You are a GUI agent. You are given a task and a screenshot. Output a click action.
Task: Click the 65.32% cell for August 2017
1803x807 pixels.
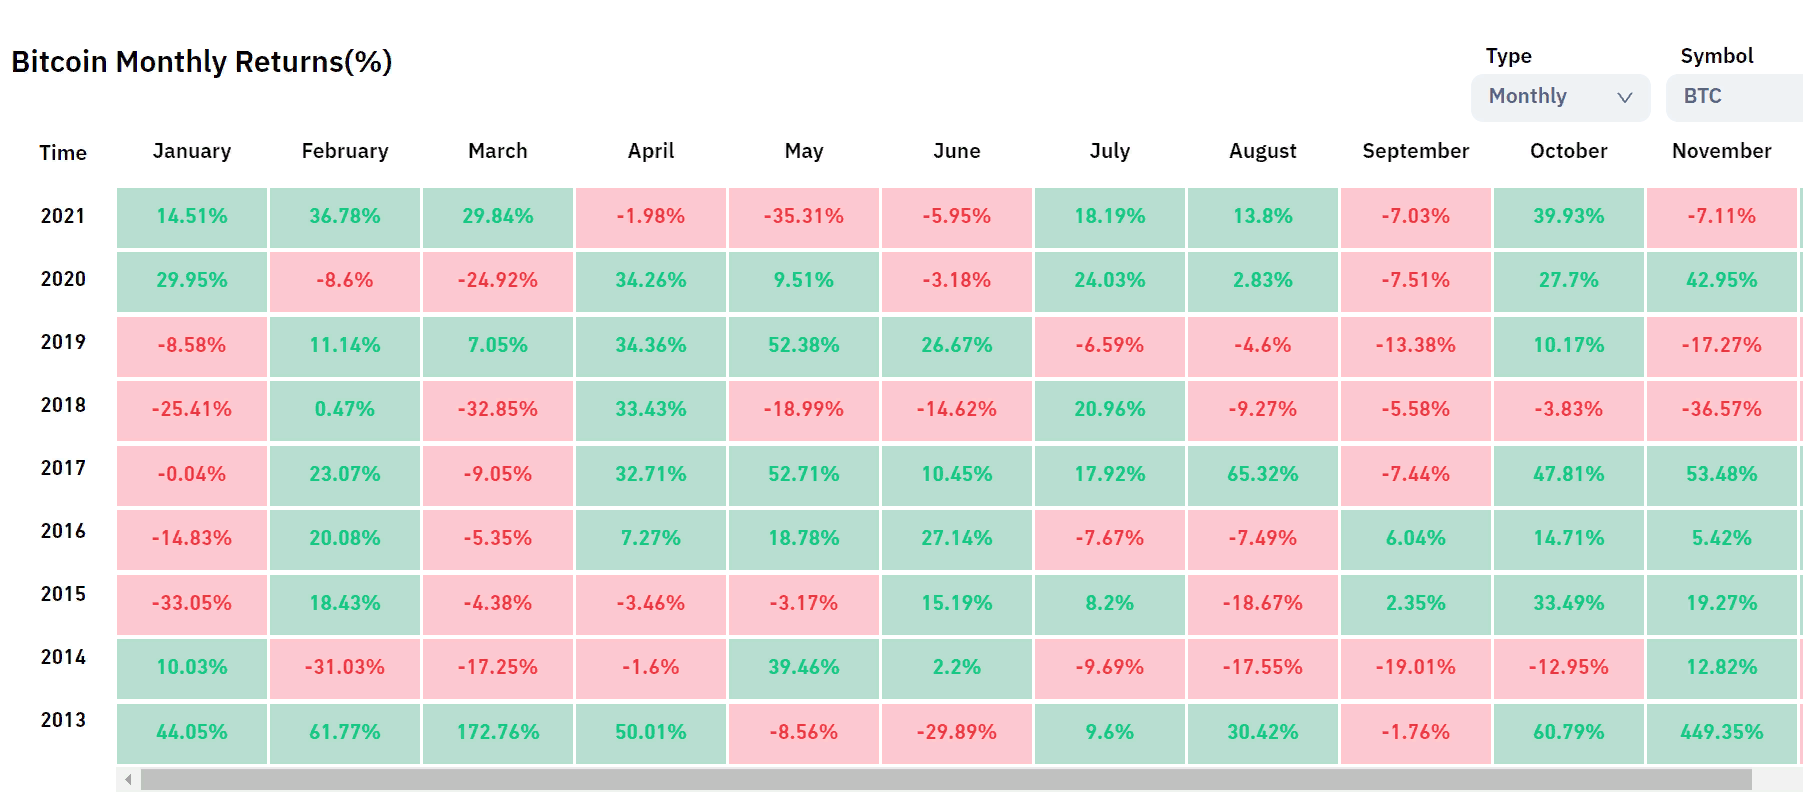click(x=1263, y=474)
